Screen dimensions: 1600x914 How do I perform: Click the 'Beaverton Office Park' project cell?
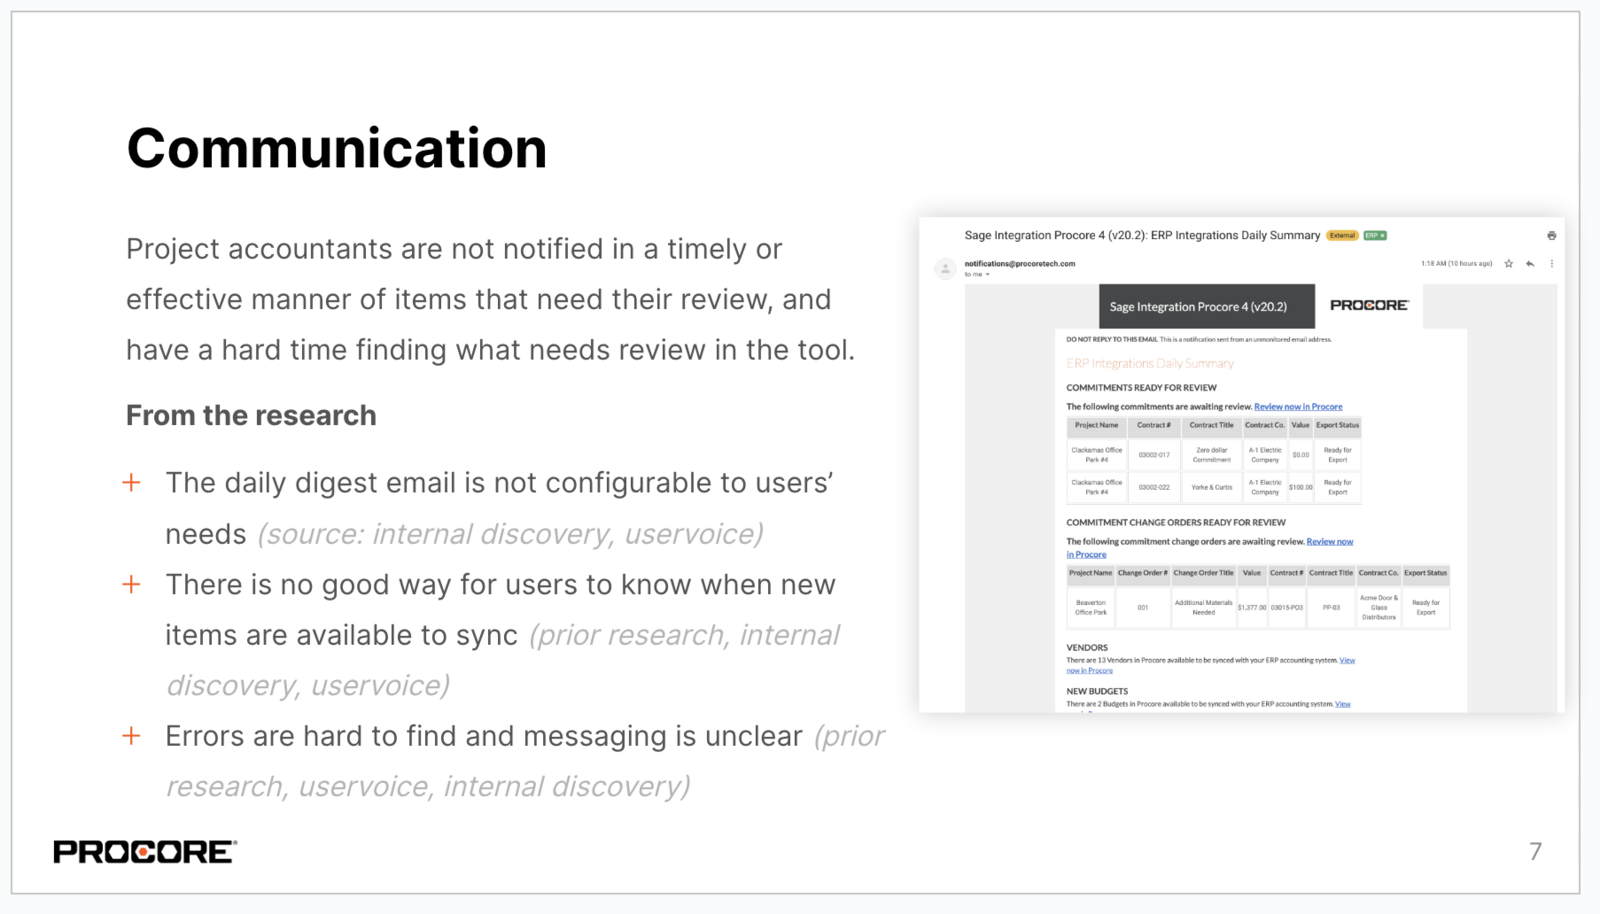coord(1091,607)
